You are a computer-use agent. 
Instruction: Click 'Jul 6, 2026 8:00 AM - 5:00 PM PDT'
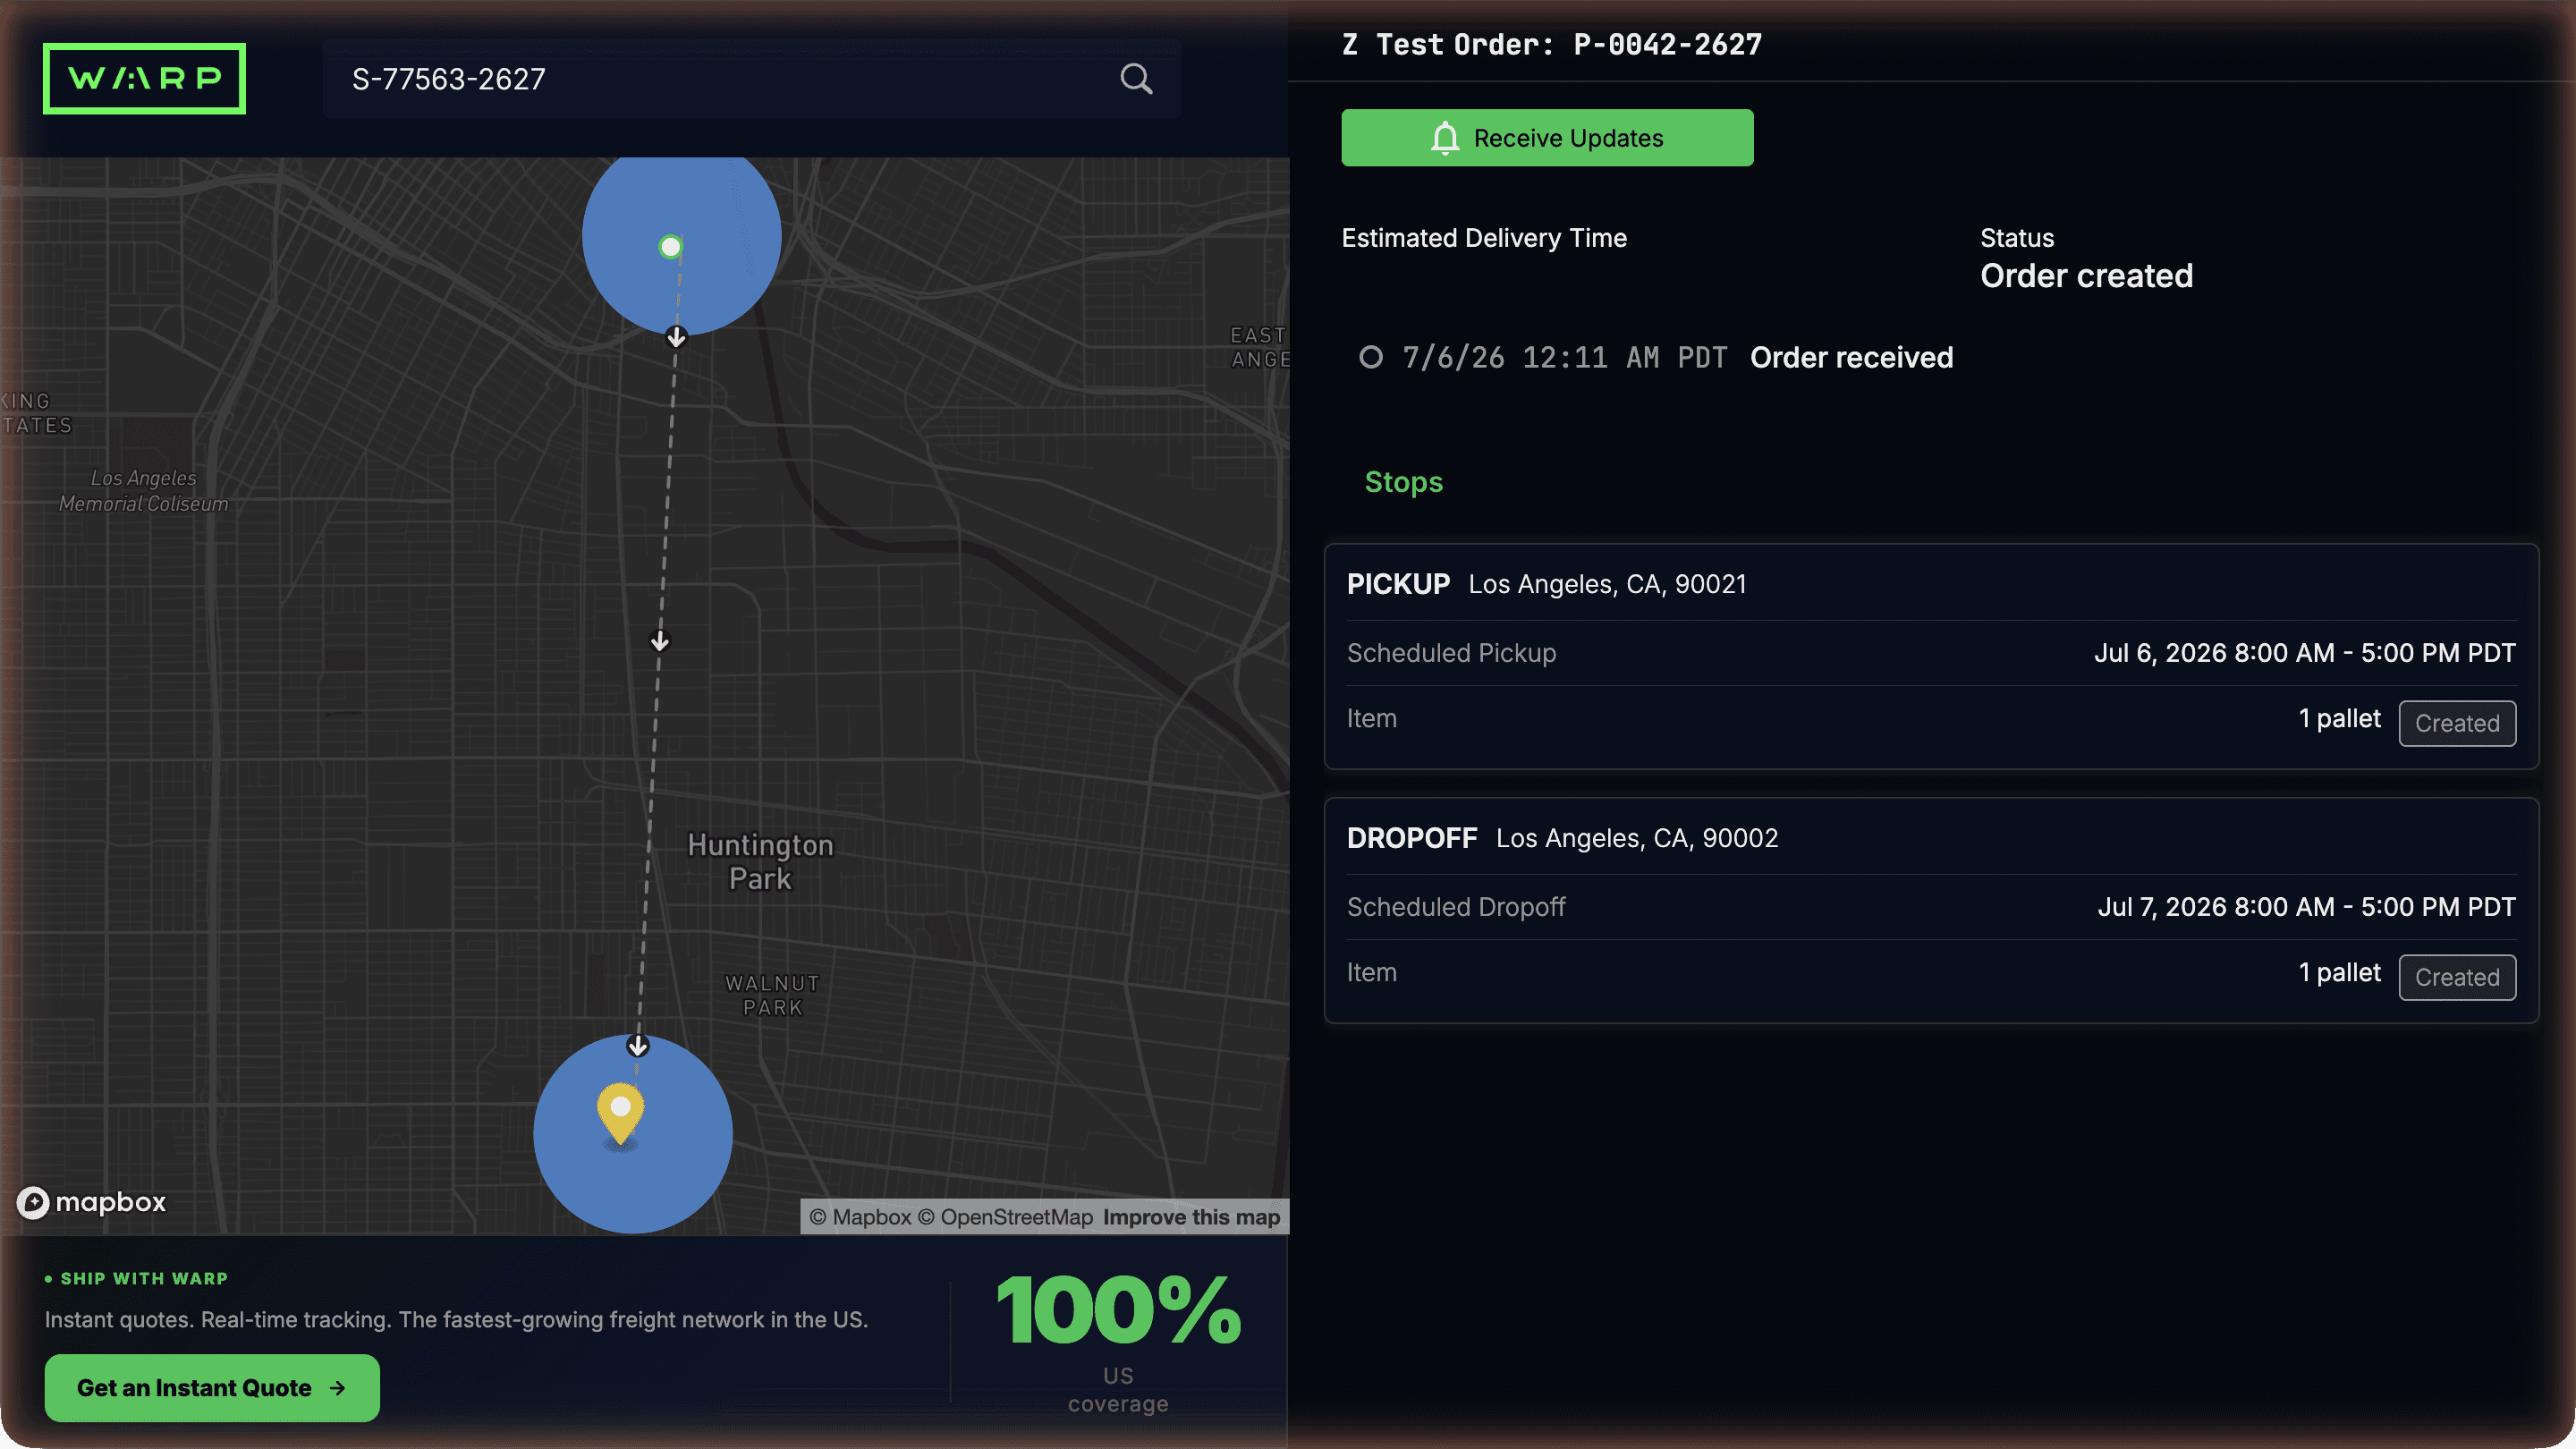click(x=2304, y=653)
